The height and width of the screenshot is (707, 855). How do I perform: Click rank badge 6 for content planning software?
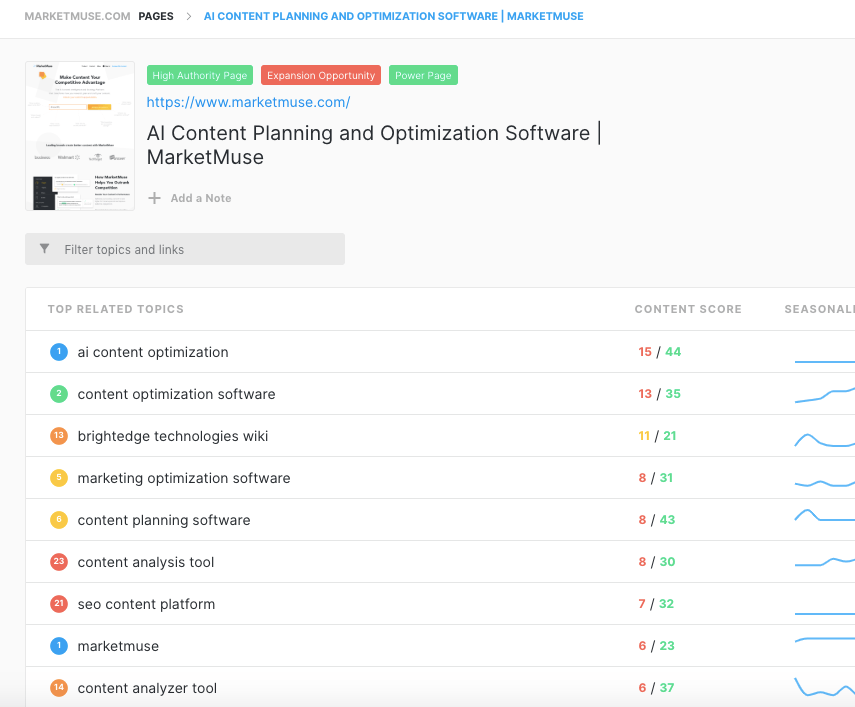(x=59, y=520)
